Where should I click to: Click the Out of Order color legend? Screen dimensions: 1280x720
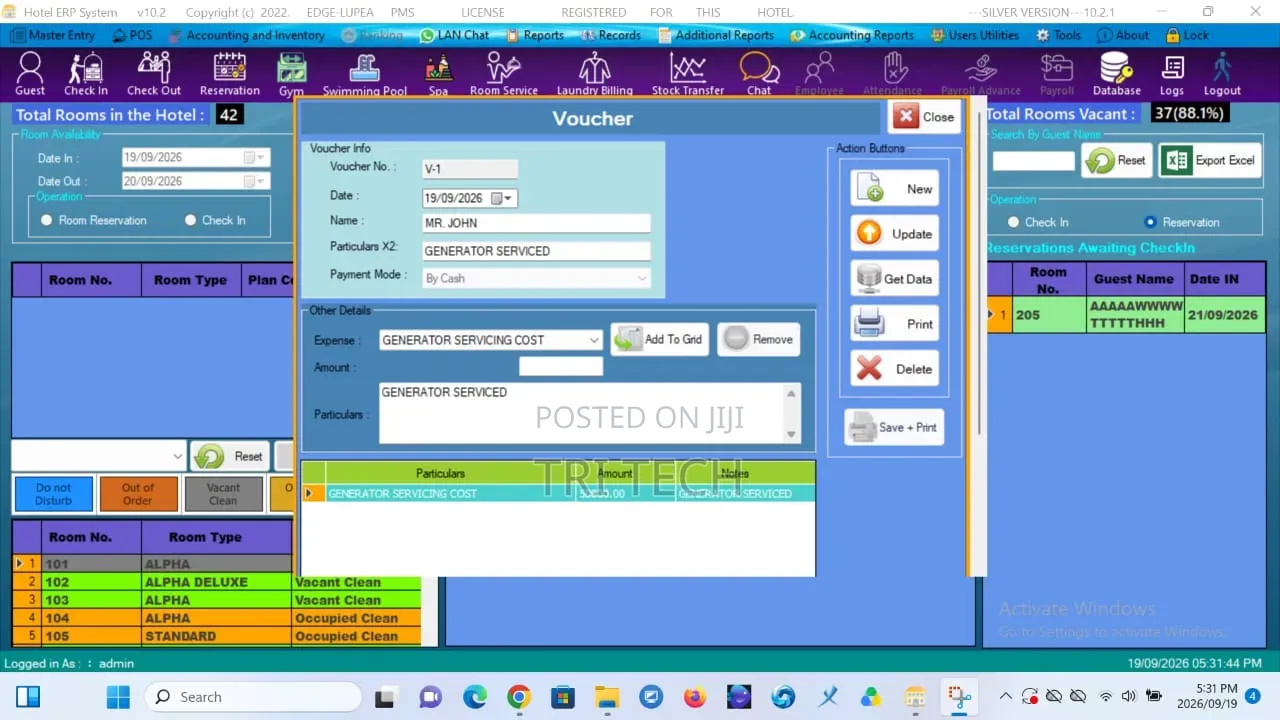(x=138, y=494)
